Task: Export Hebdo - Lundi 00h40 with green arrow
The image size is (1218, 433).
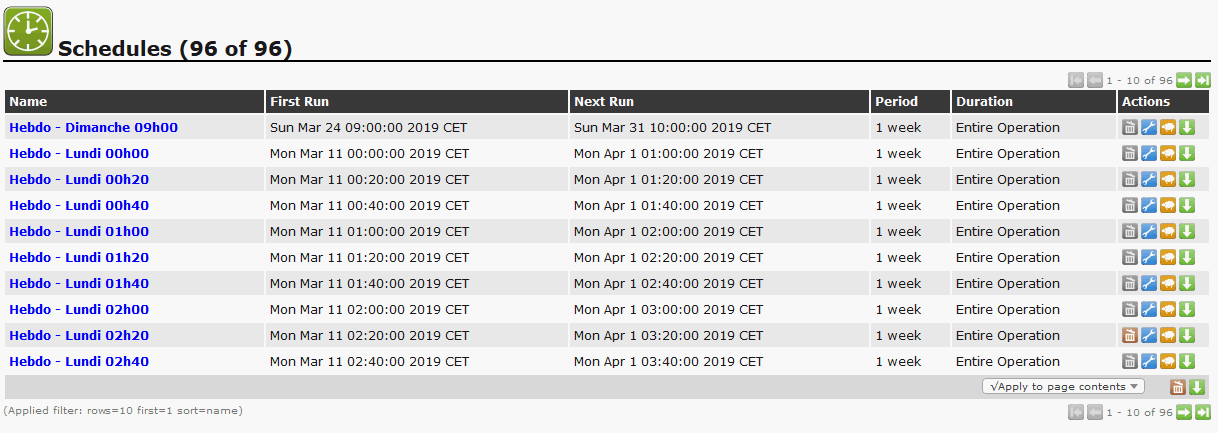Action: point(1187,206)
